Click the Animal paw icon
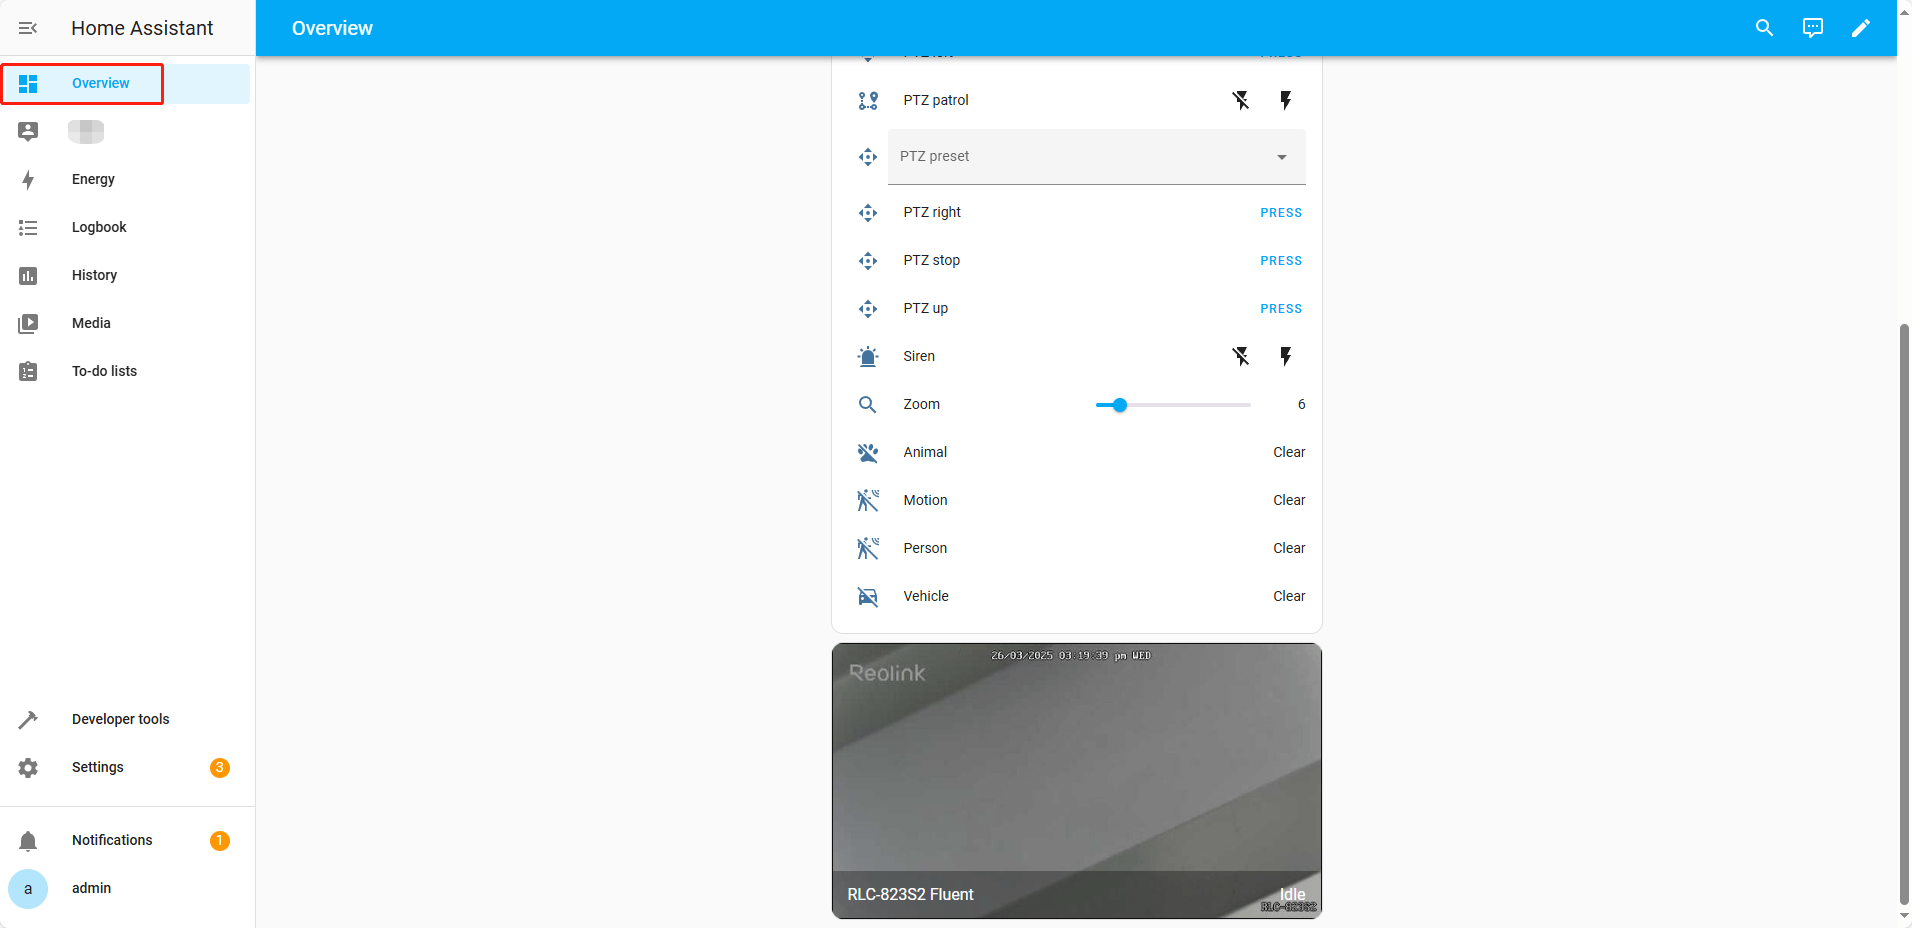 (x=868, y=453)
